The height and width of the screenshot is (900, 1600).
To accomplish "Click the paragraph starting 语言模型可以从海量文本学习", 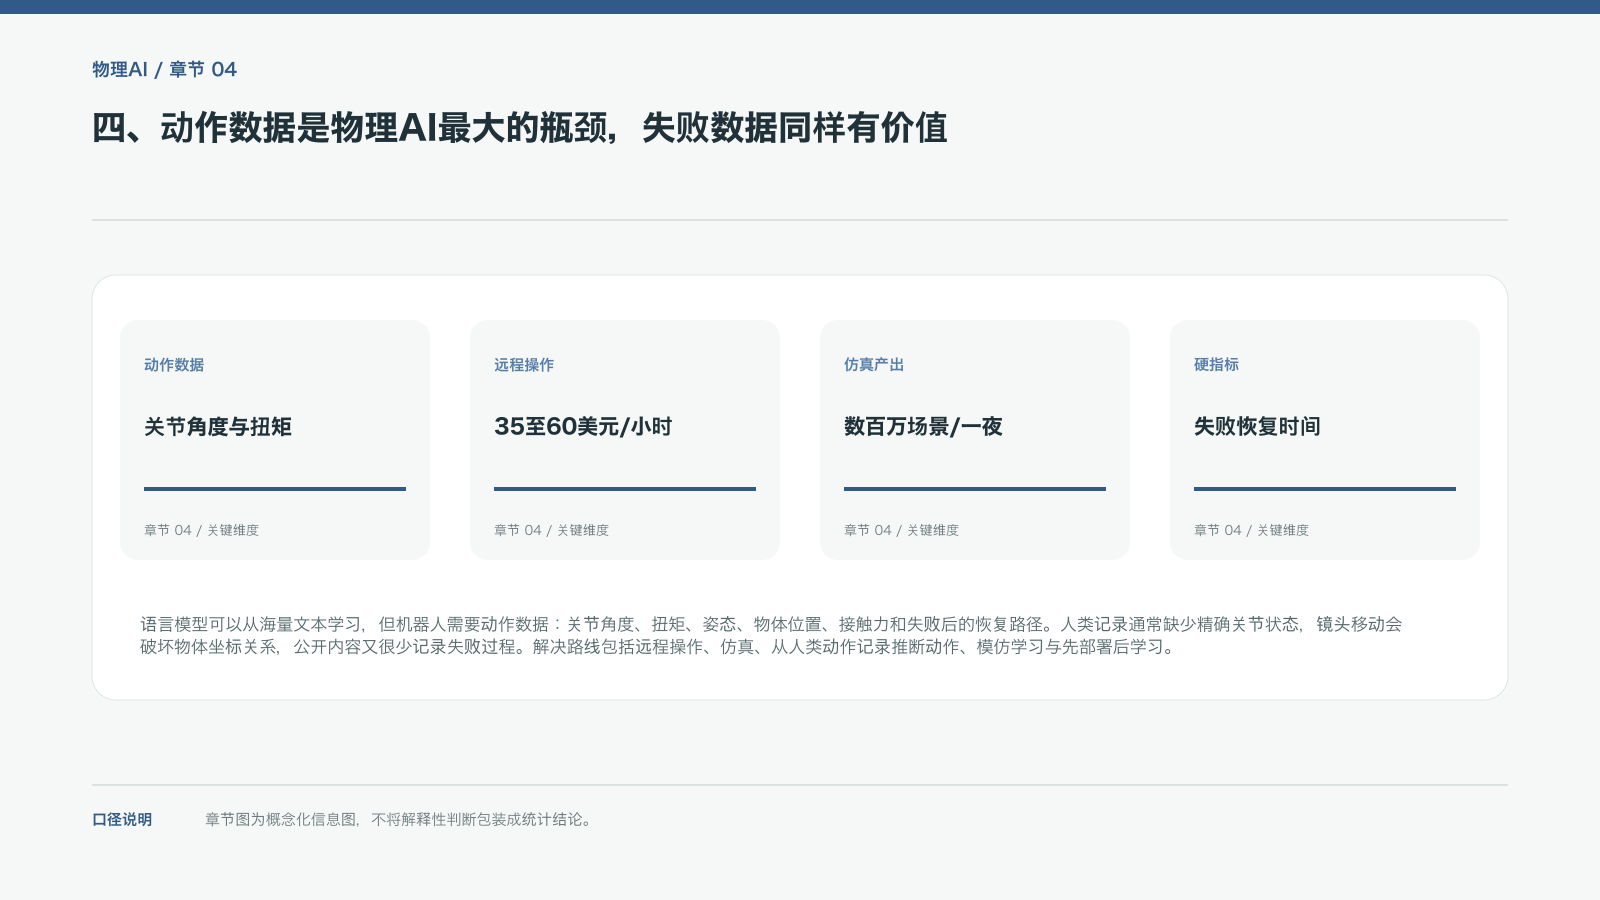I will [x=771, y=635].
